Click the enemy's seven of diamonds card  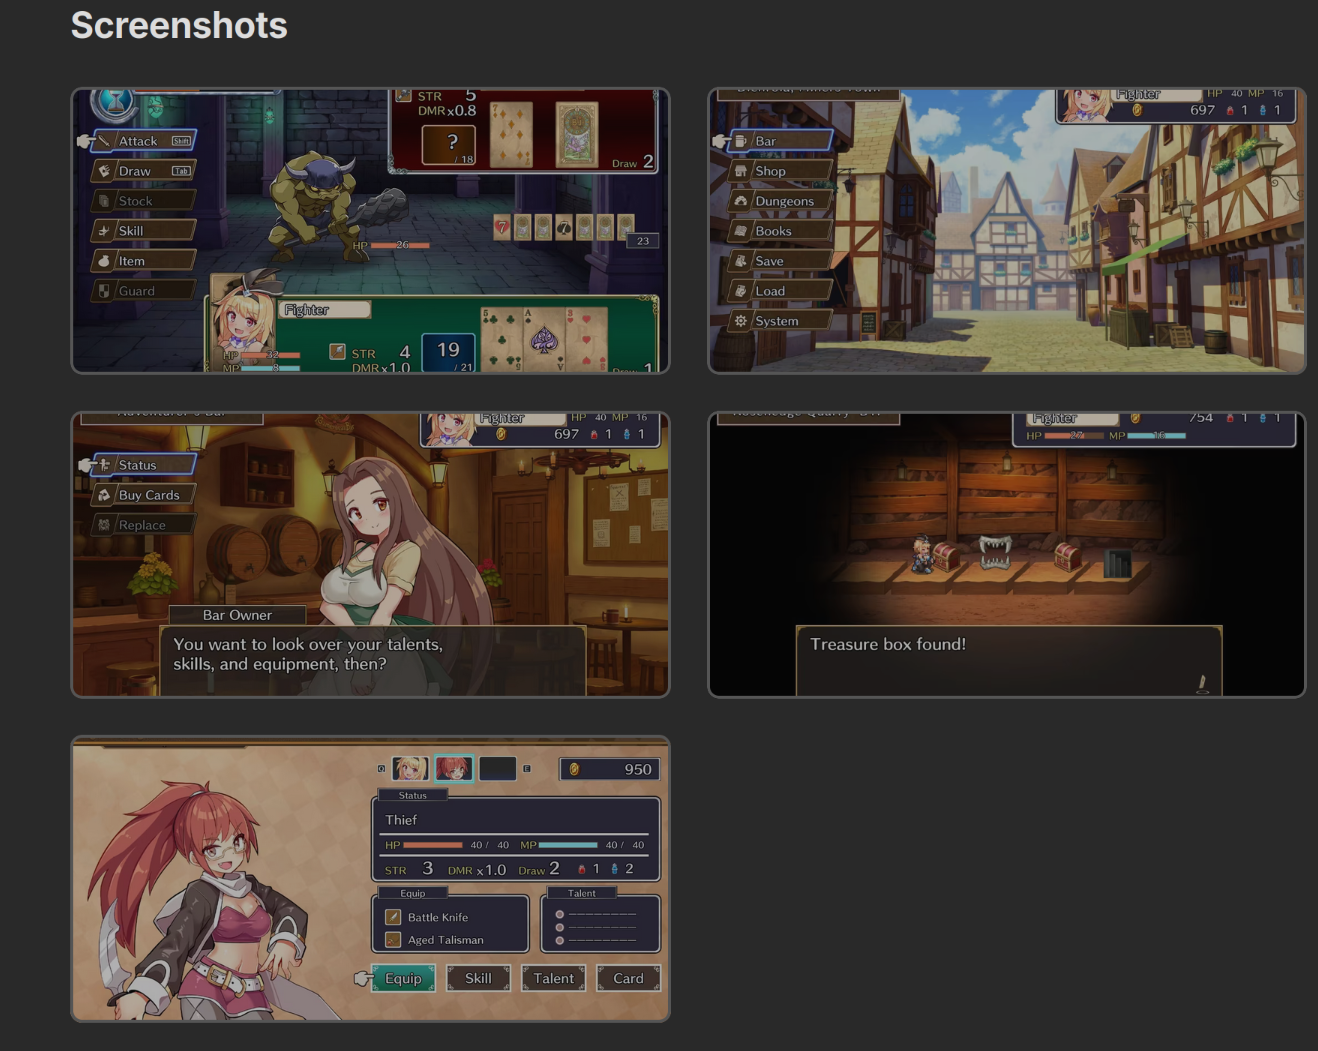511,134
